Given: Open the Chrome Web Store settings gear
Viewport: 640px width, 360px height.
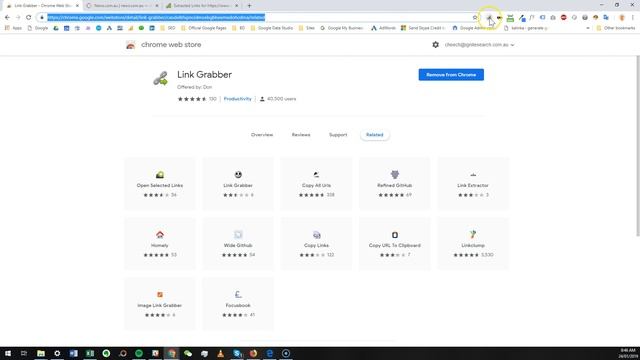Looking at the screenshot, I should (436, 44).
